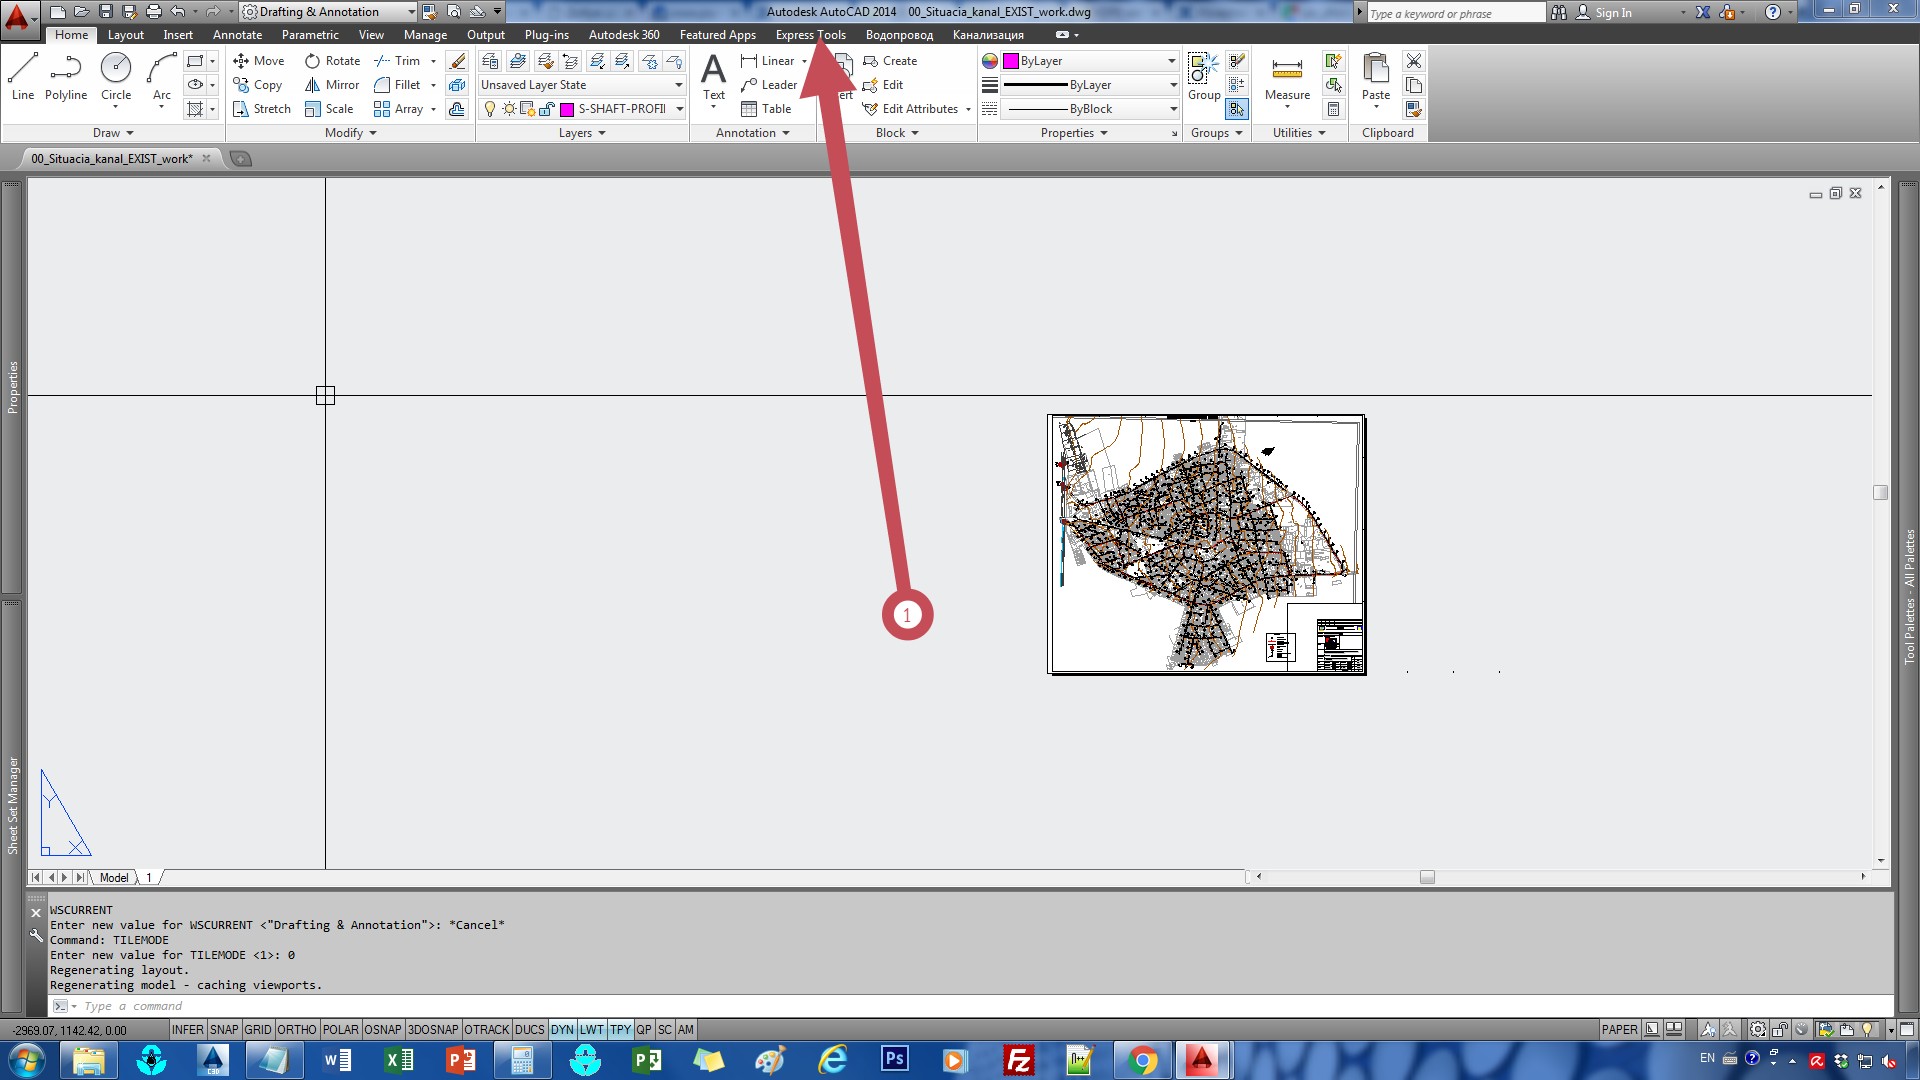This screenshot has height=1080, width=1920.
Task: Open the Unsaved Layer State dropdown
Action: pos(678,83)
